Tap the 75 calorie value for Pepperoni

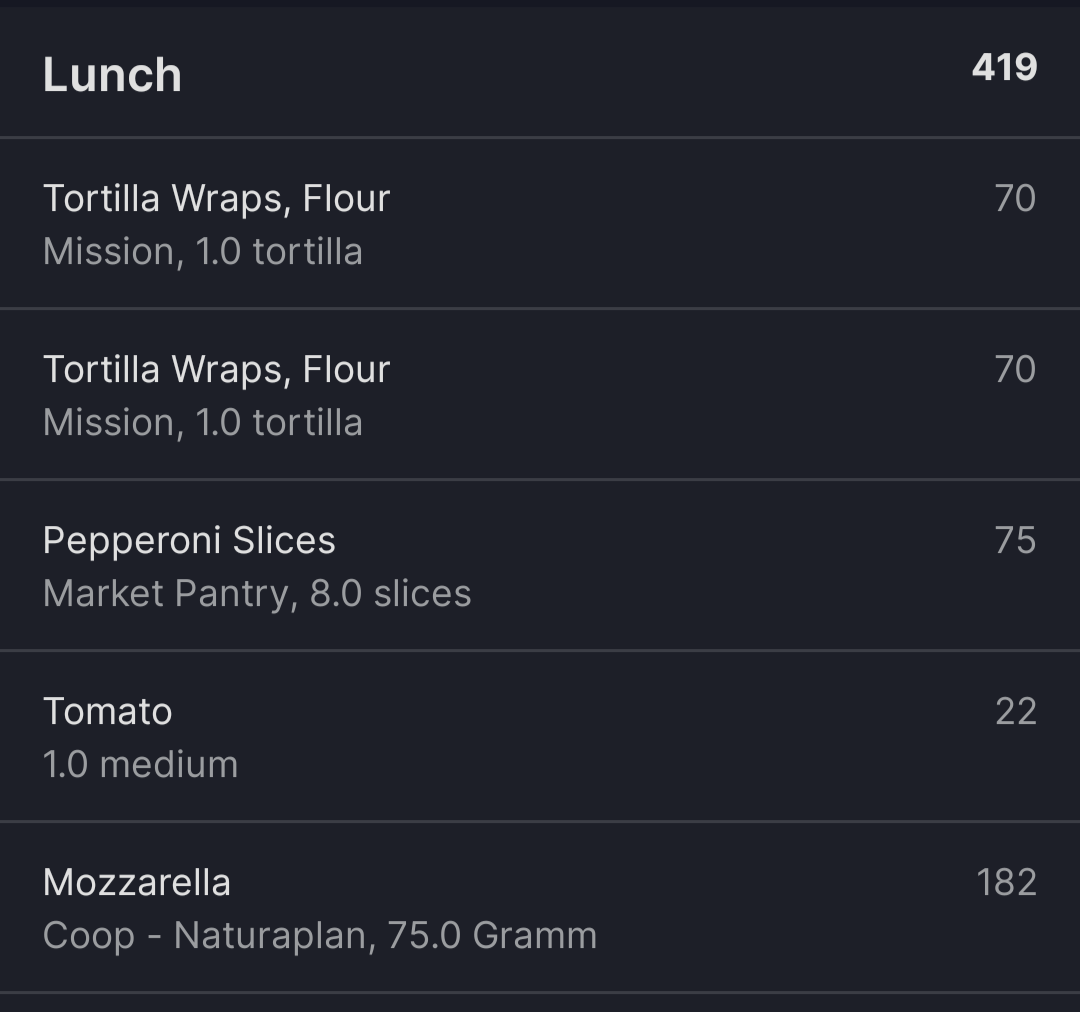click(1015, 540)
